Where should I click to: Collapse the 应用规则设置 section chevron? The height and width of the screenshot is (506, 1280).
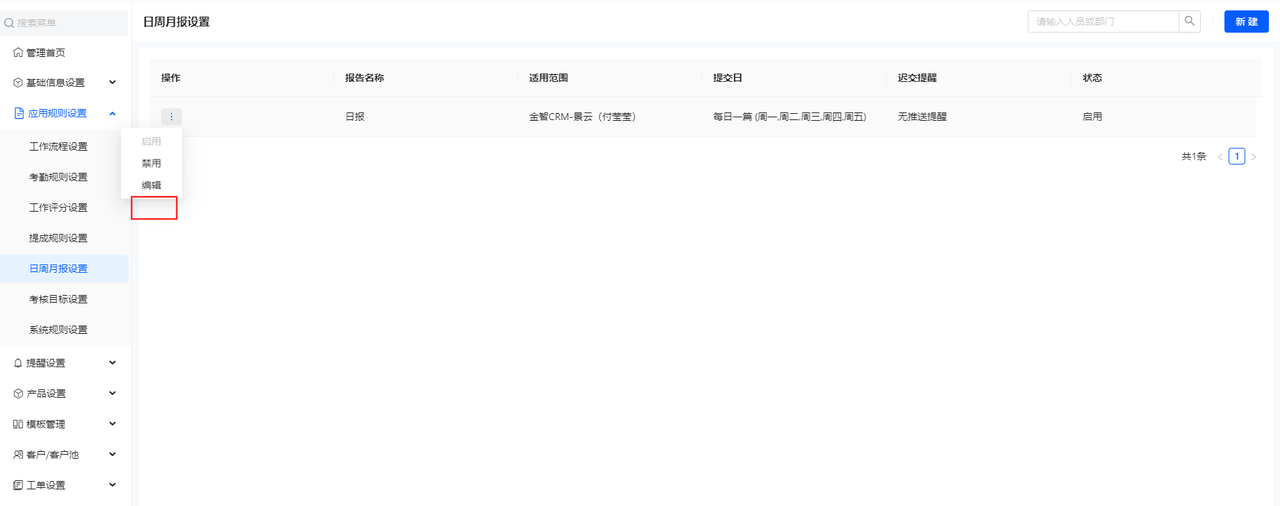[112, 114]
